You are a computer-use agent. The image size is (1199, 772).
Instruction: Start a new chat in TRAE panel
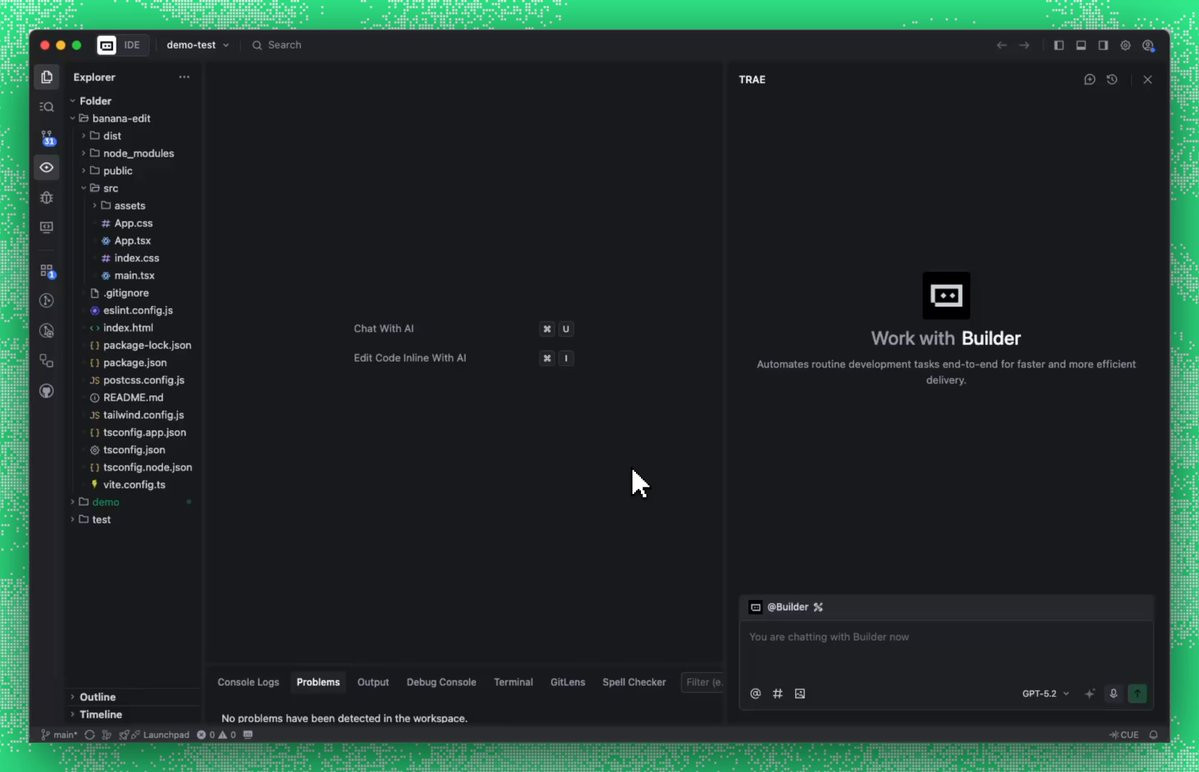(1090, 79)
